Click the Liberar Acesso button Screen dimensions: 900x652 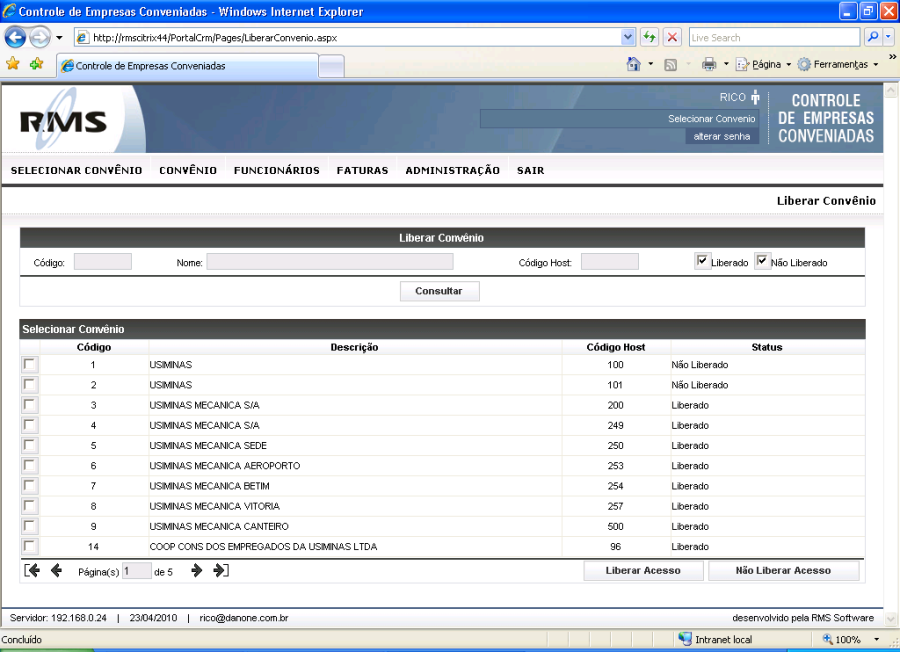(x=643, y=570)
